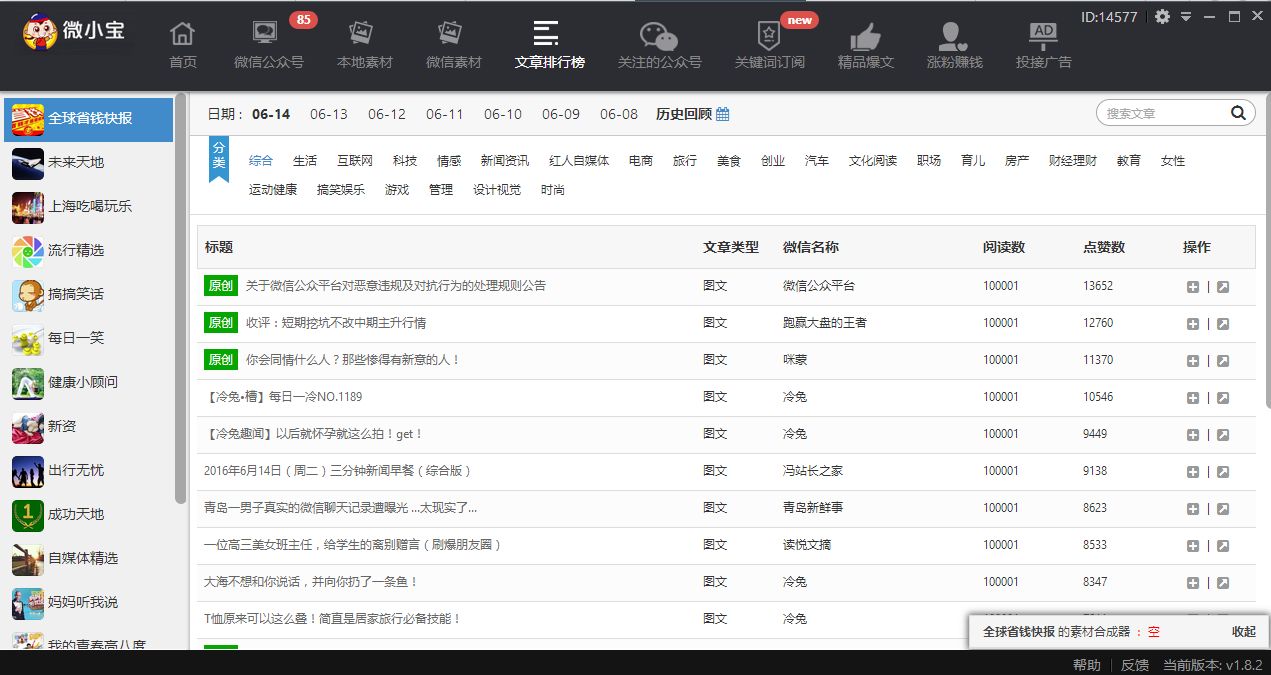This screenshot has height=675, width=1271.
Task: Open the 历史回顾 calendar icon
Action: pos(723,114)
